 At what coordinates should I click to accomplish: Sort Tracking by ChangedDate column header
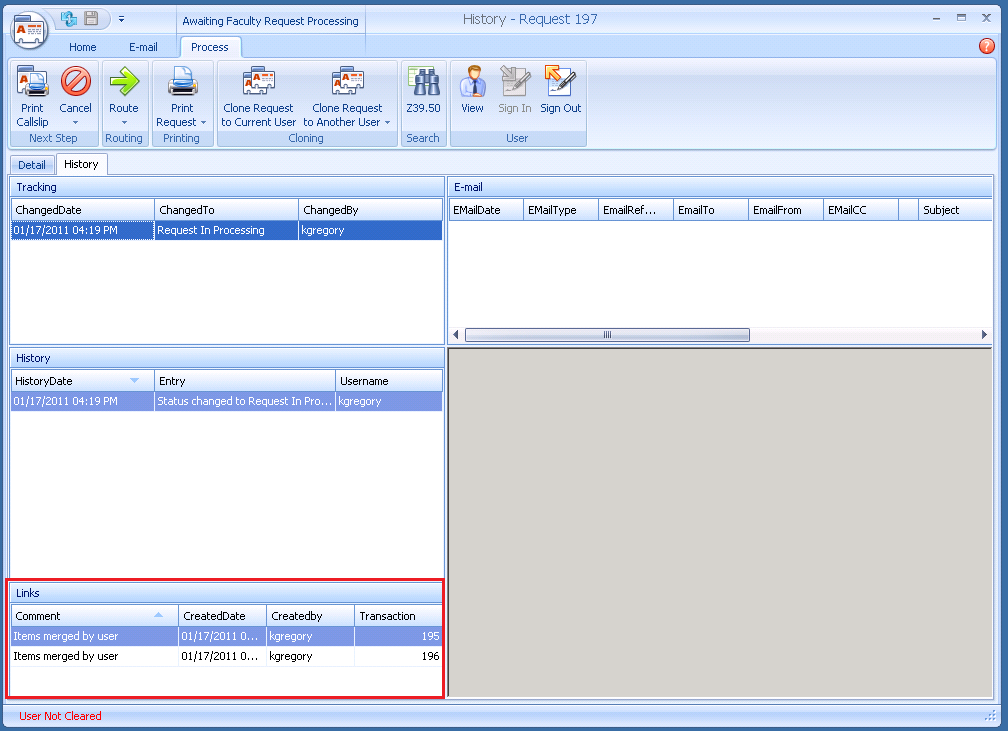[80, 209]
